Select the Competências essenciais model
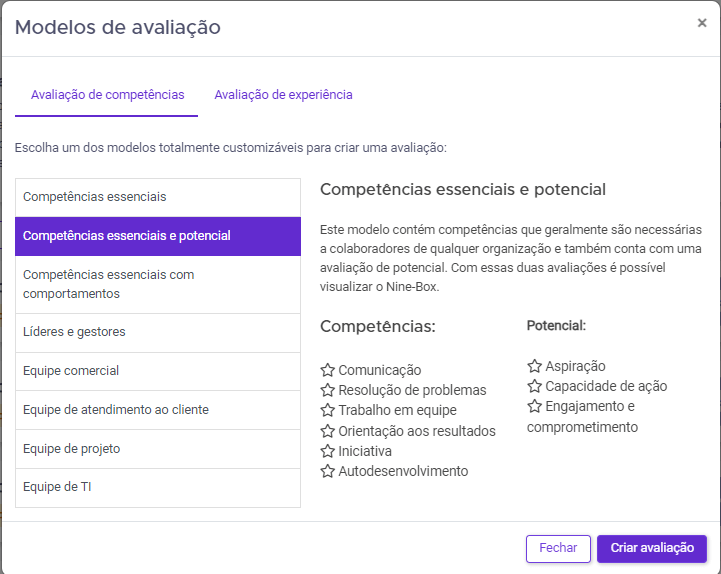The height and width of the screenshot is (574, 721). coord(158,197)
